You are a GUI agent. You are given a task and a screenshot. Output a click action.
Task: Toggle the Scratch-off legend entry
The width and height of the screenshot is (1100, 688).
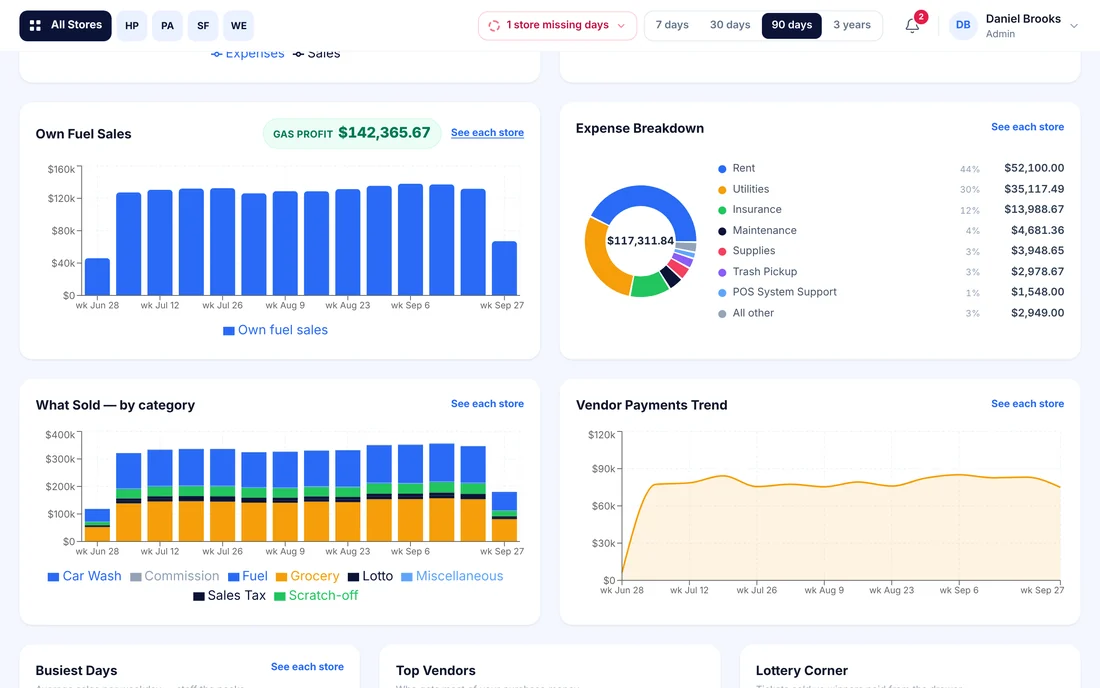(316, 596)
